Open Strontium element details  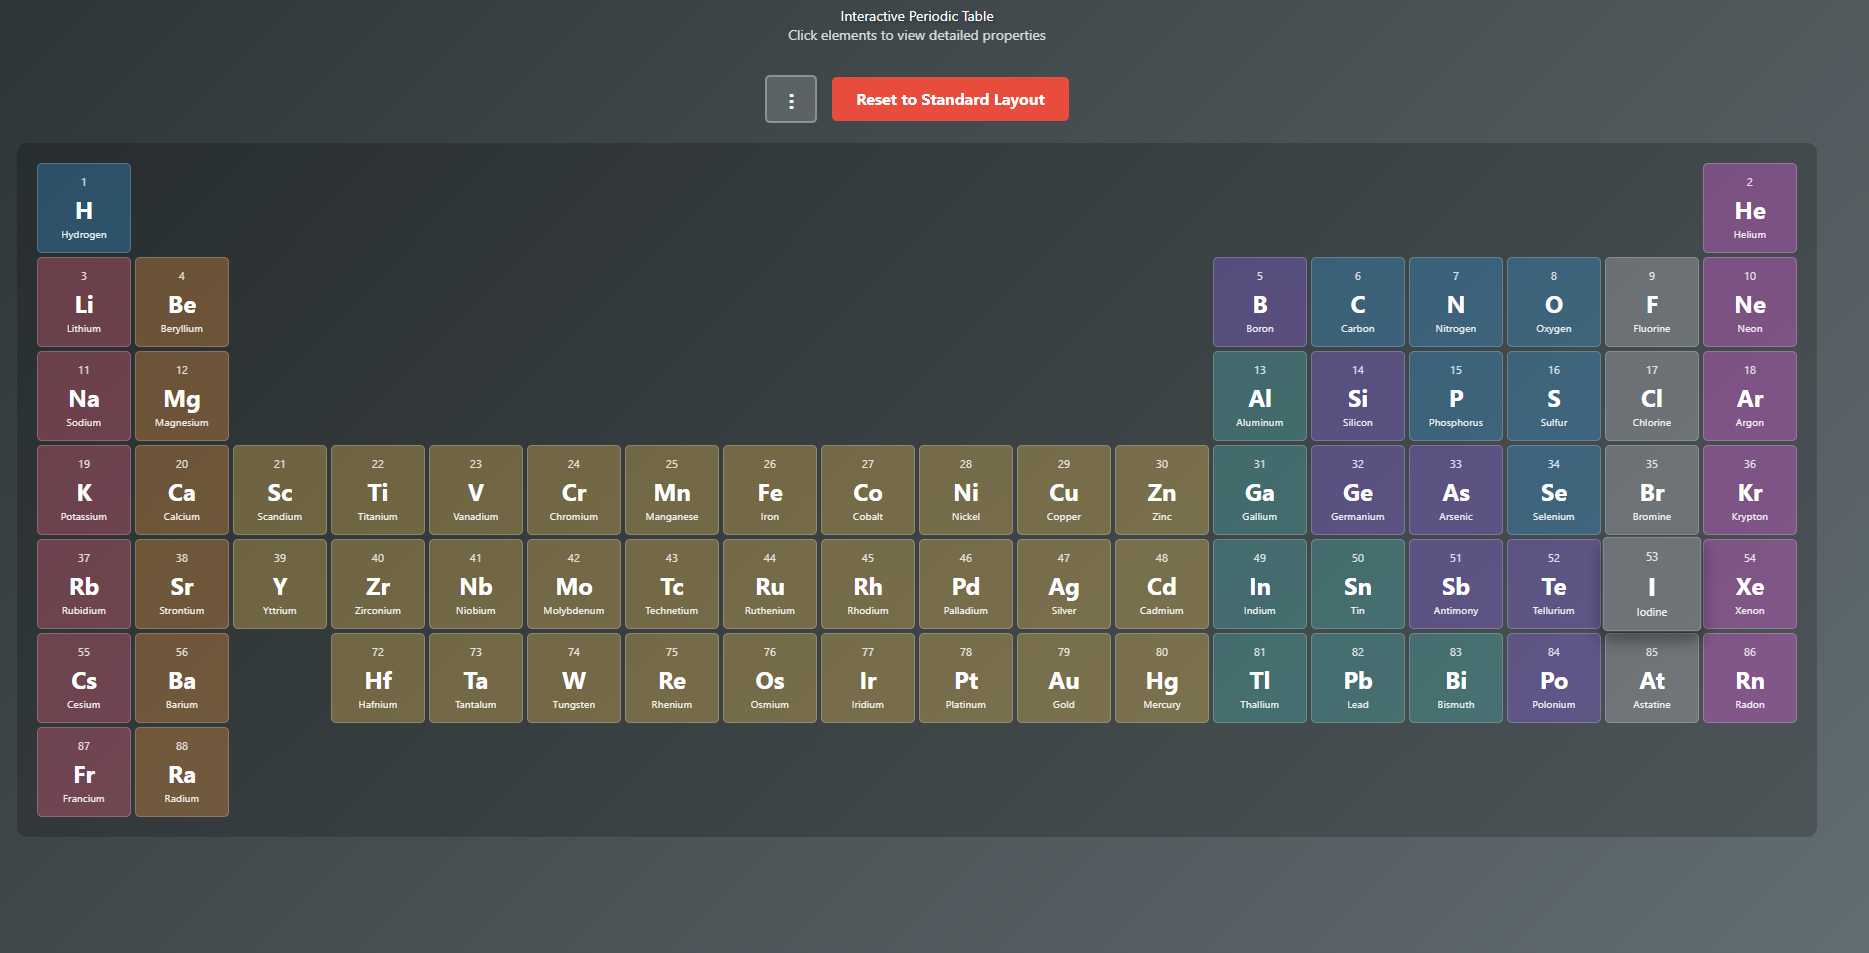182,584
